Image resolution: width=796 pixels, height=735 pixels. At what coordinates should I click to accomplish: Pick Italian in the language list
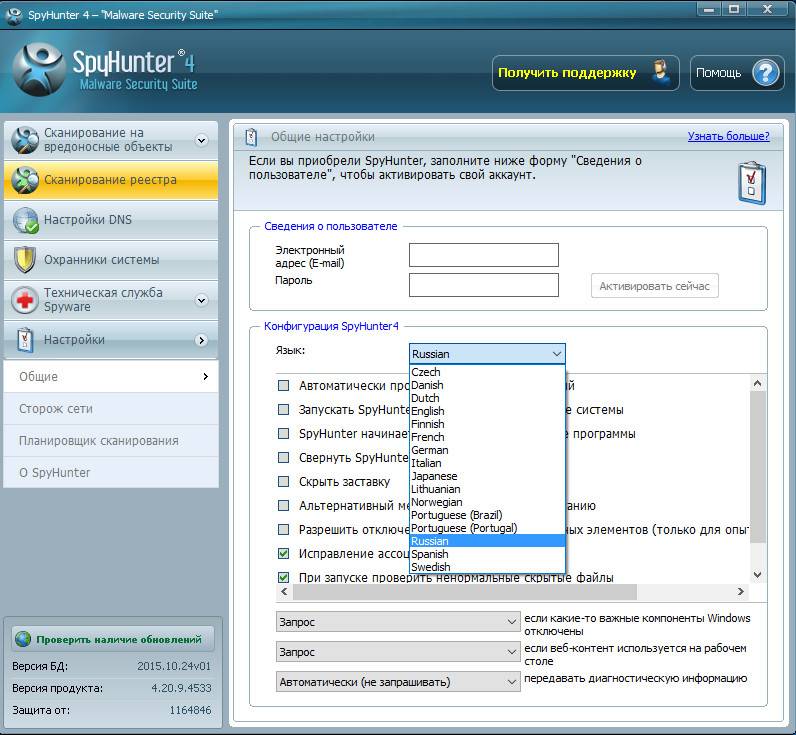pyautogui.click(x=487, y=463)
